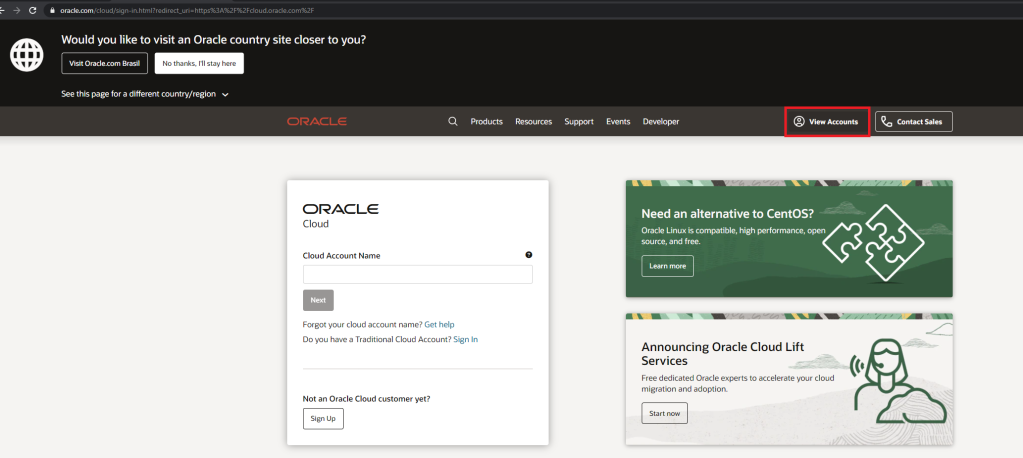Click Start now on Cloud Lift banner

664,414
